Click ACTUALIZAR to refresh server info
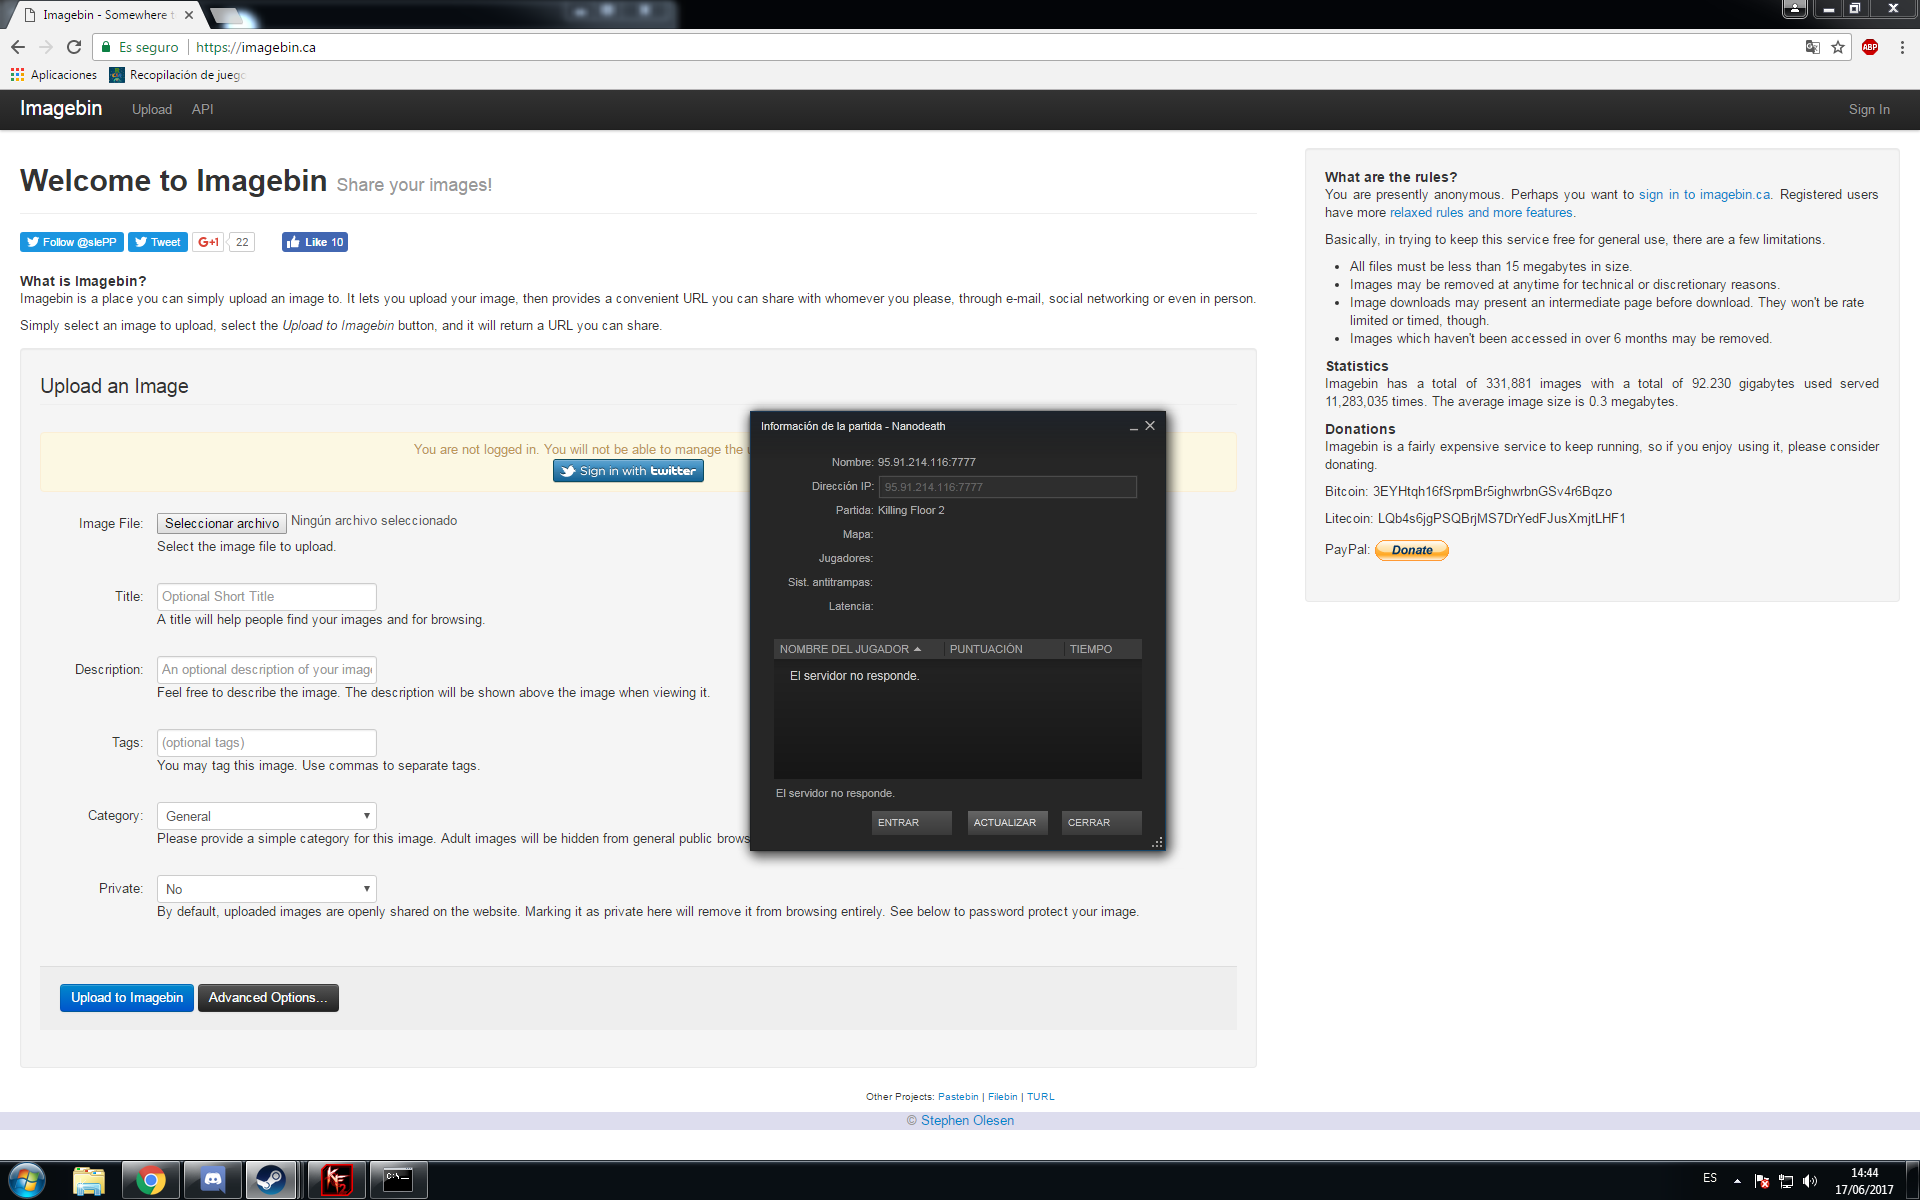This screenshot has width=1920, height=1200. point(1007,822)
